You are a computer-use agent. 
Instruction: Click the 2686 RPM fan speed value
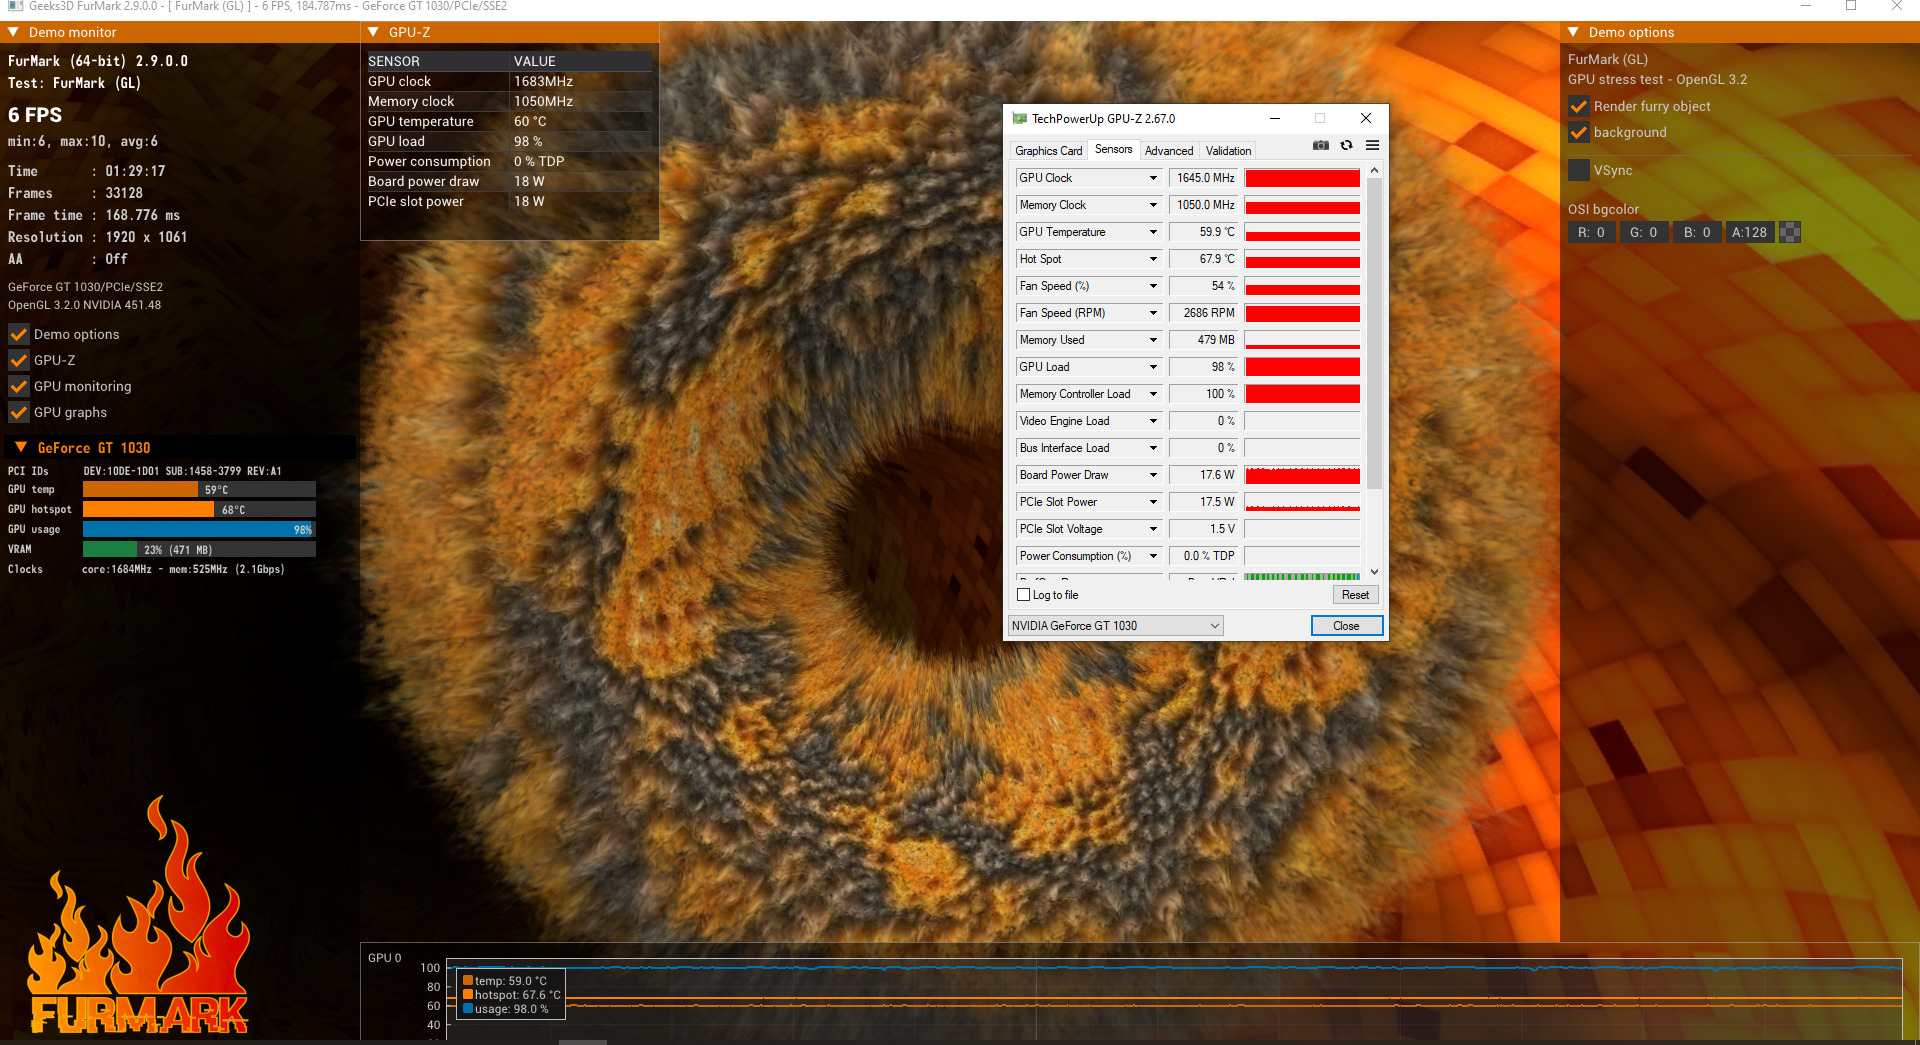(x=1204, y=313)
